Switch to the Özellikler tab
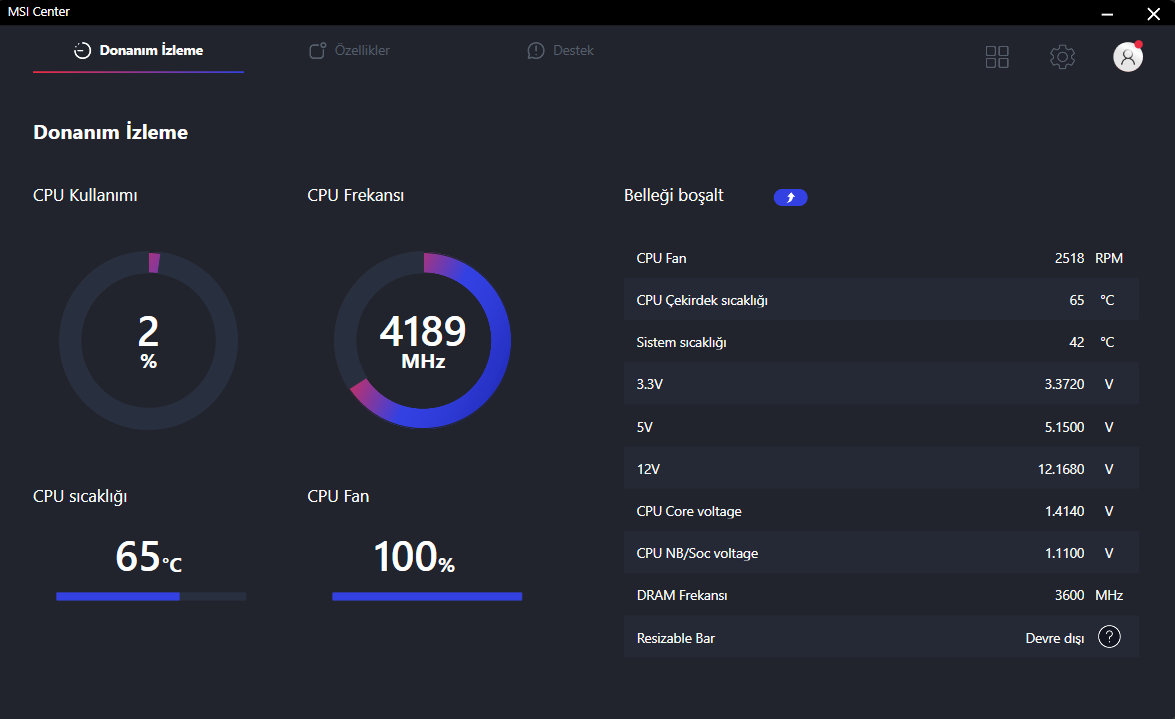Viewport: 1175px width, 719px height. (x=349, y=50)
